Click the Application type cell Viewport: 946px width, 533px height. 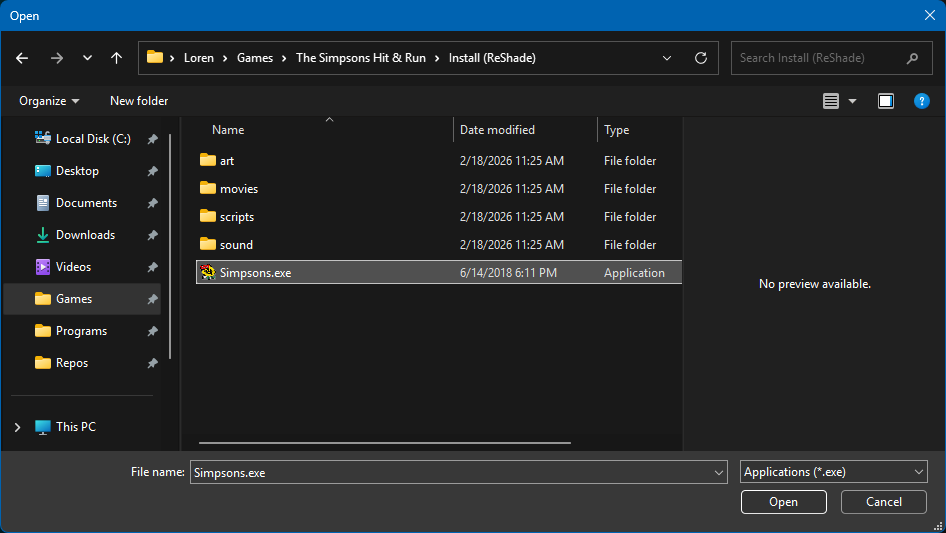click(634, 273)
